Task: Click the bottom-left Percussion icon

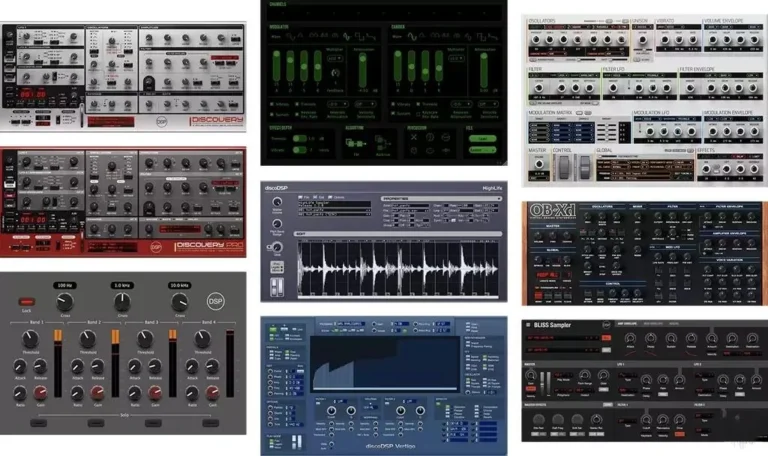Action: click(414, 150)
